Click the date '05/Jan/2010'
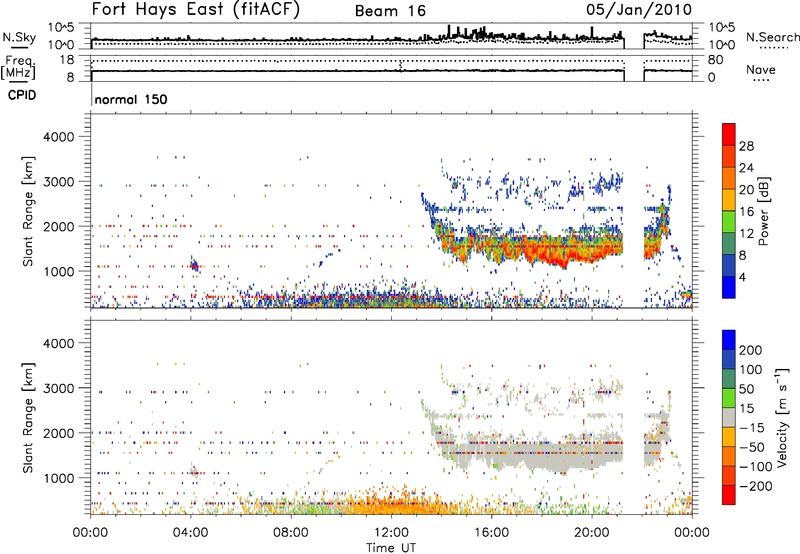This screenshot has width=800, height=554. pos(639,10)
